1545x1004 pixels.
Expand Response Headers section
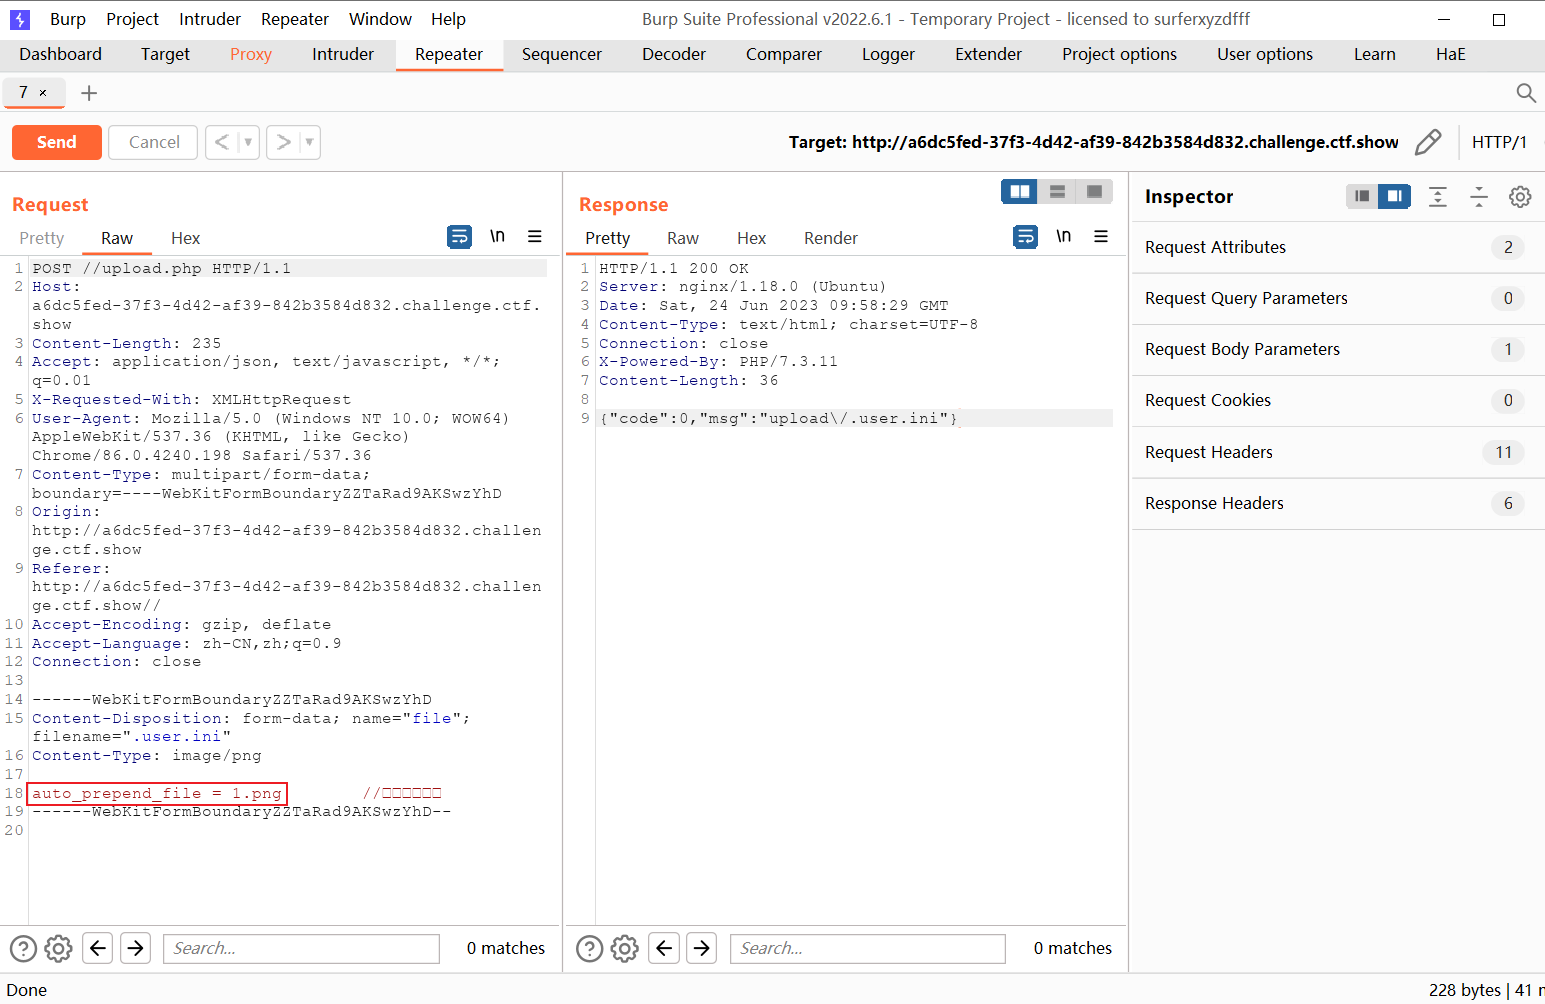1338,503
